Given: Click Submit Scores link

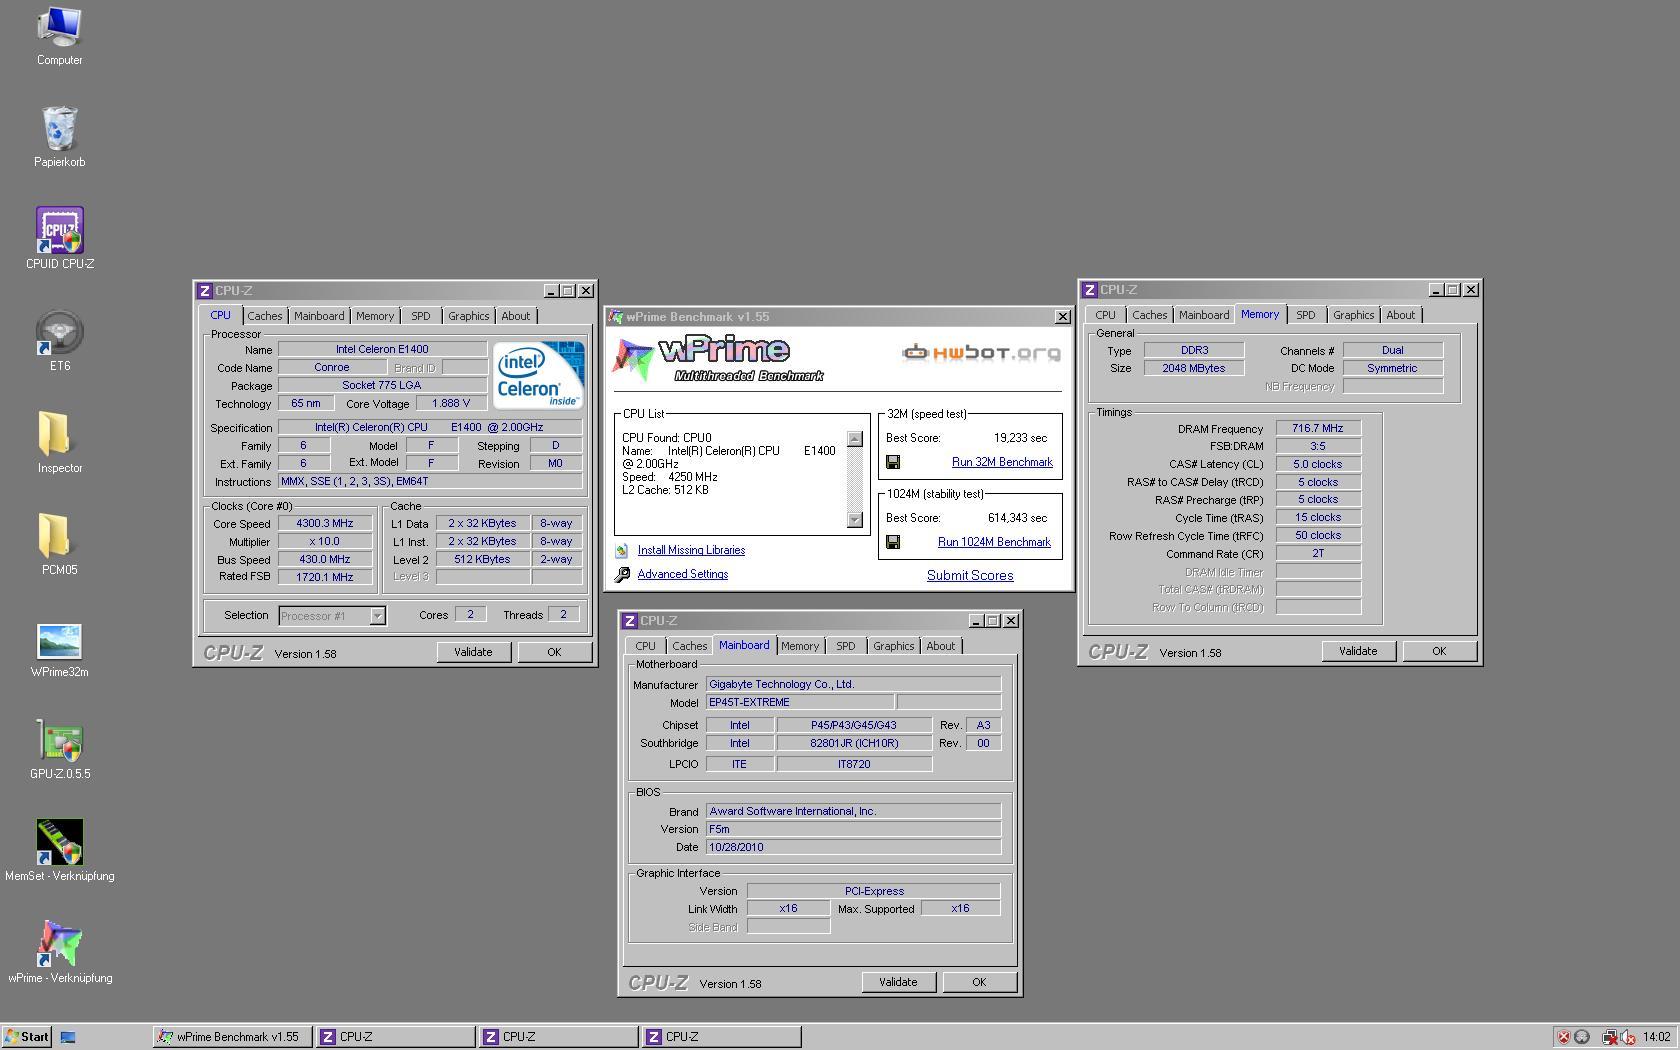Looking at the screenshot, I should click(970, 575).
